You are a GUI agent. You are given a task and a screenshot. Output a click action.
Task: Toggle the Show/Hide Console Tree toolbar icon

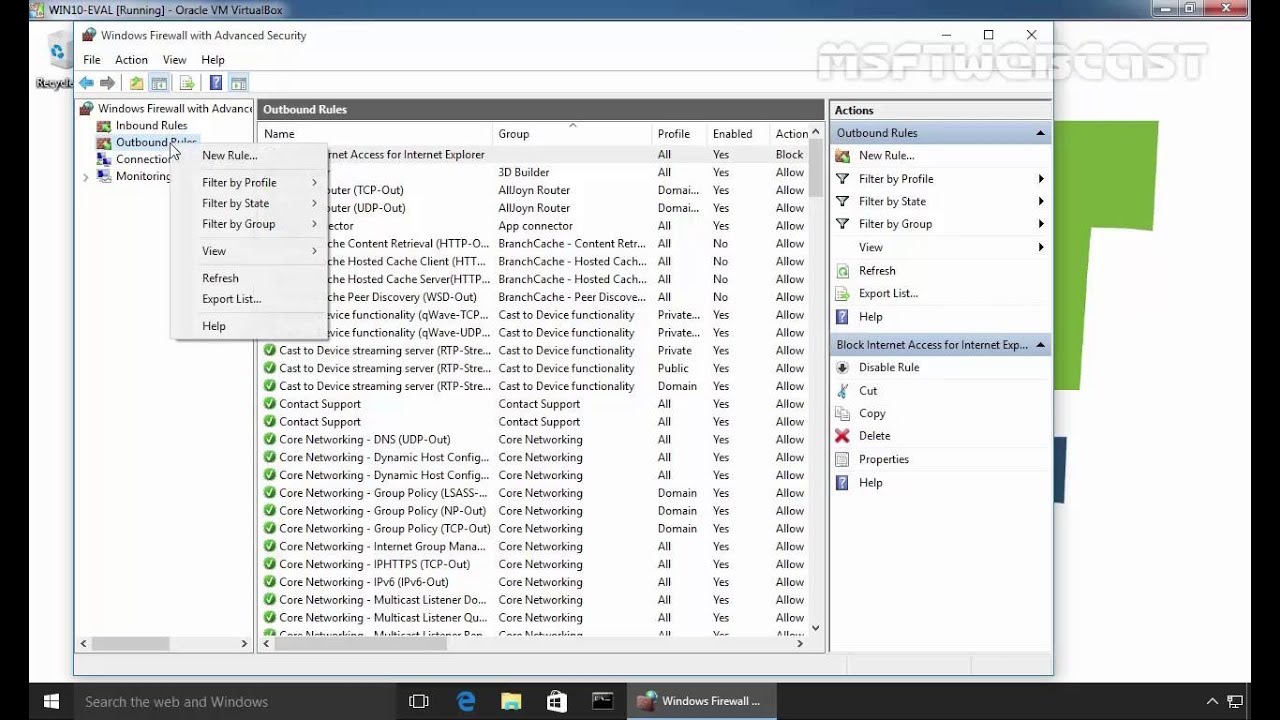tap(159, 83)
